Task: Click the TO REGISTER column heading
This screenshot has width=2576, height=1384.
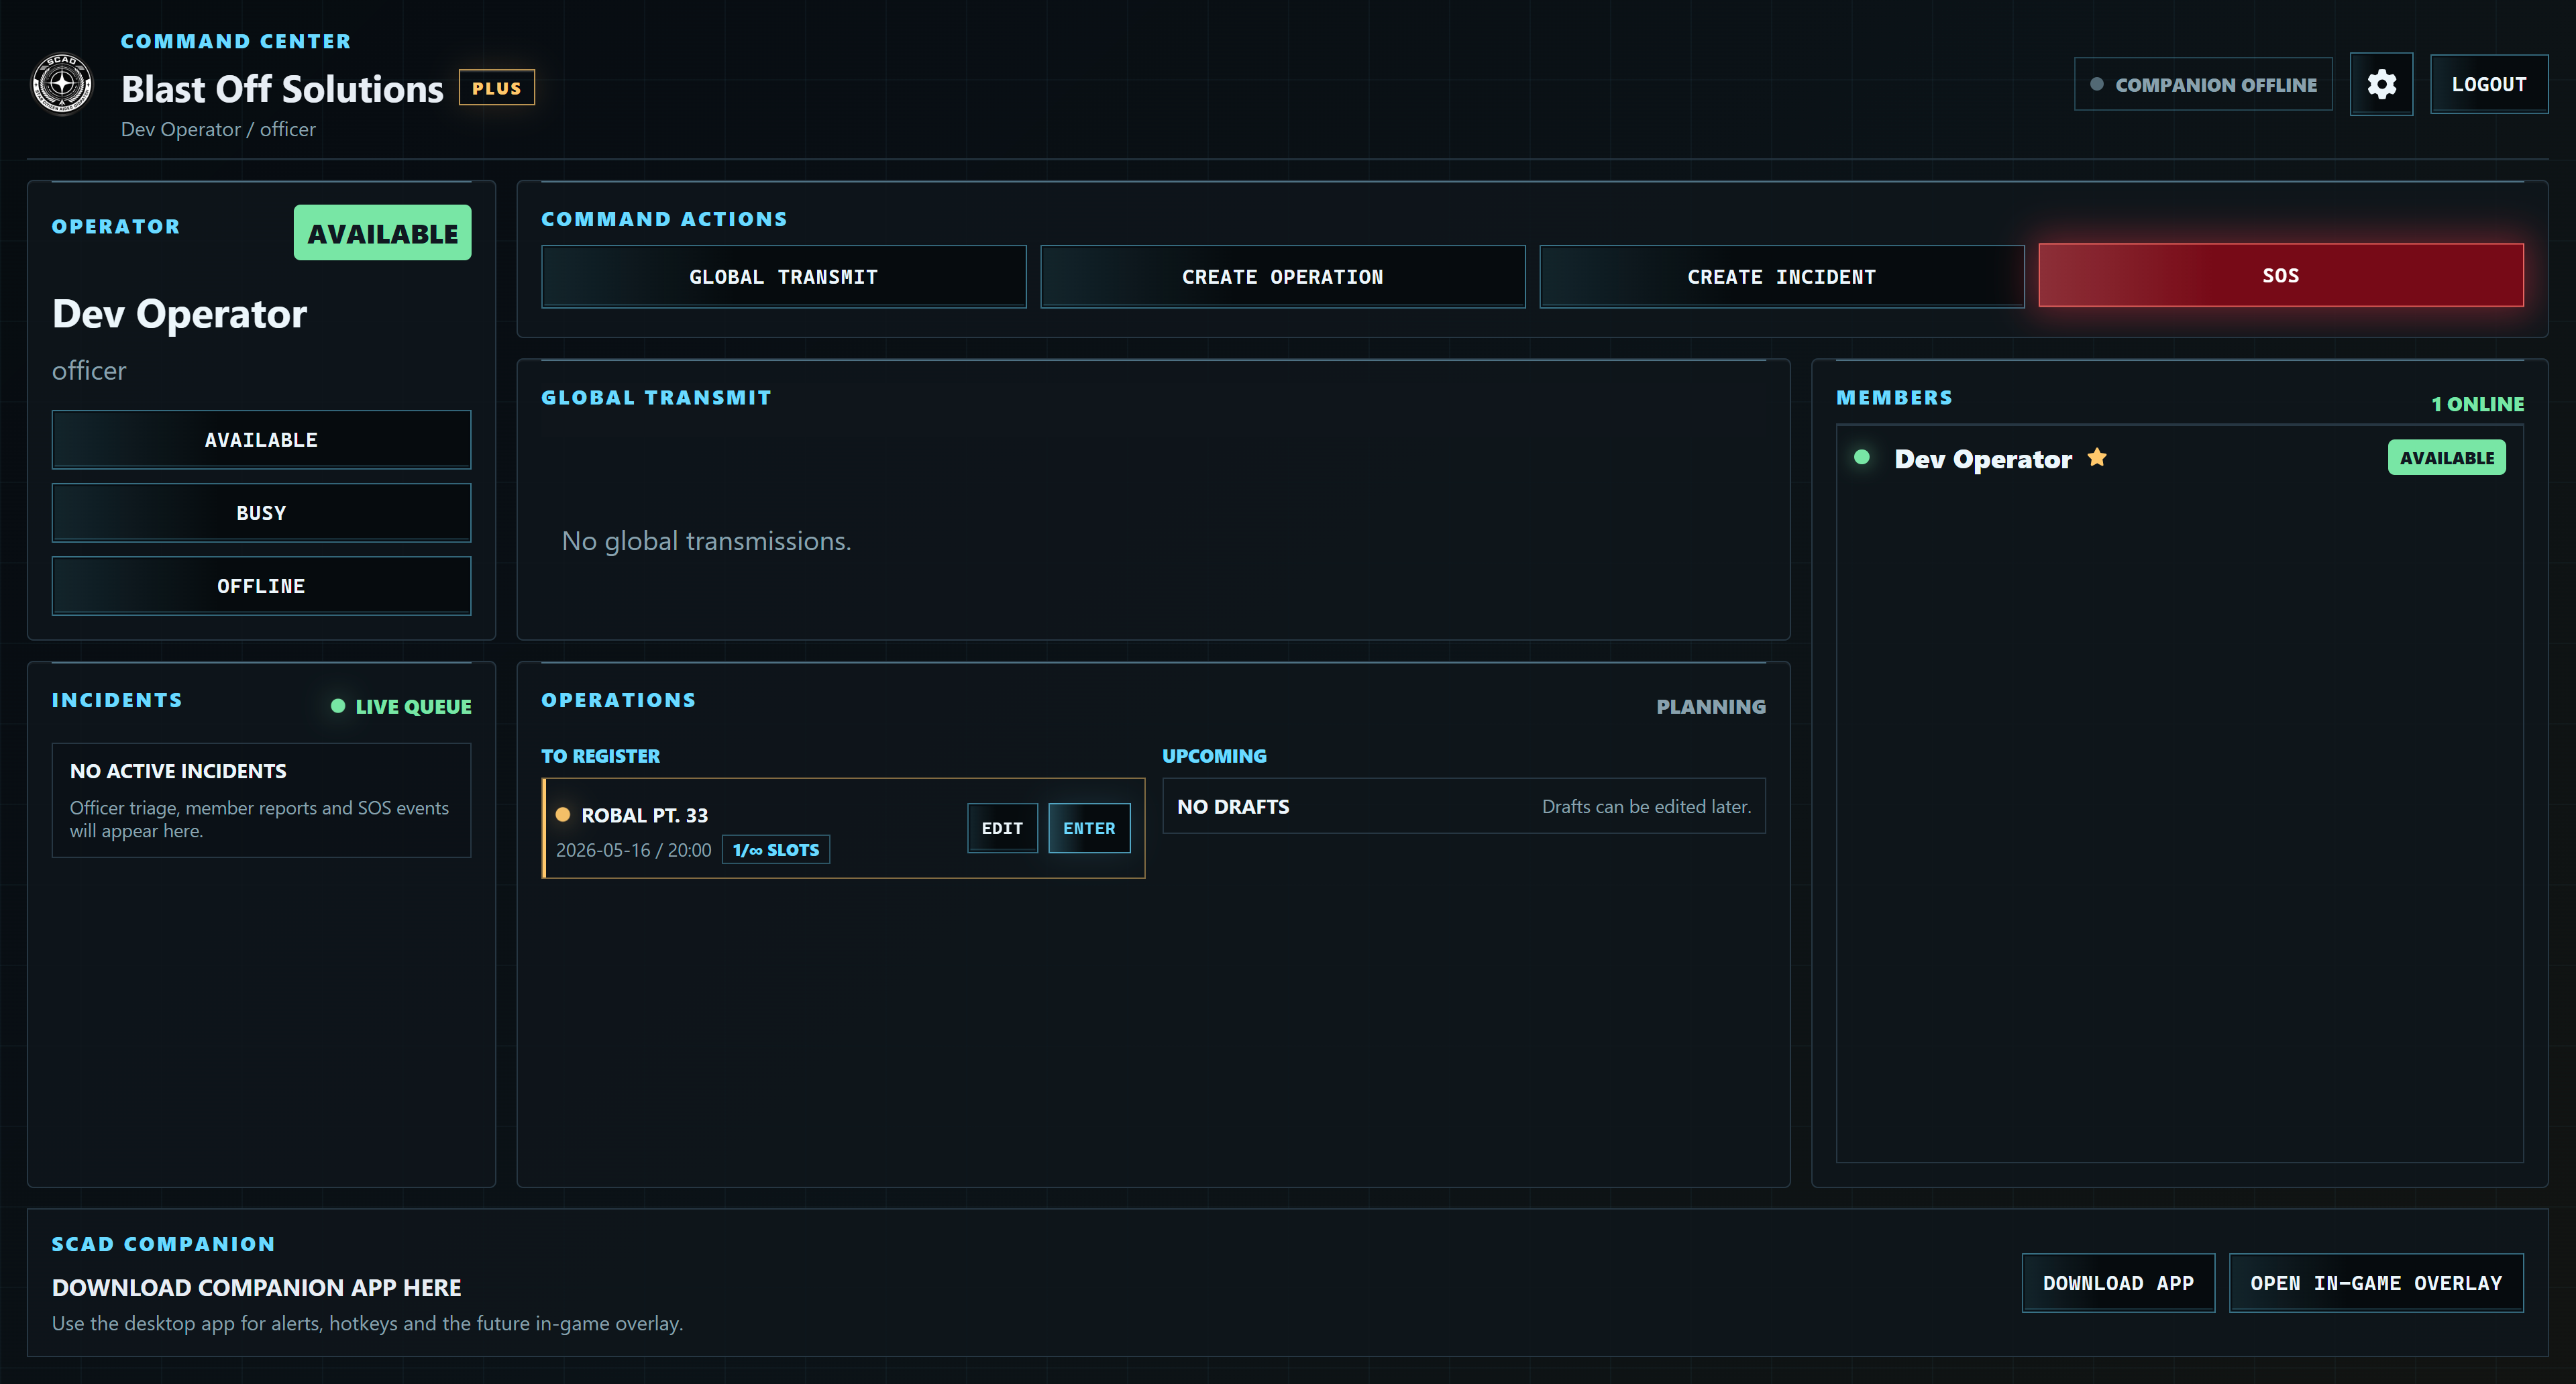Action: pyautogui.click(x=601, y=756)
